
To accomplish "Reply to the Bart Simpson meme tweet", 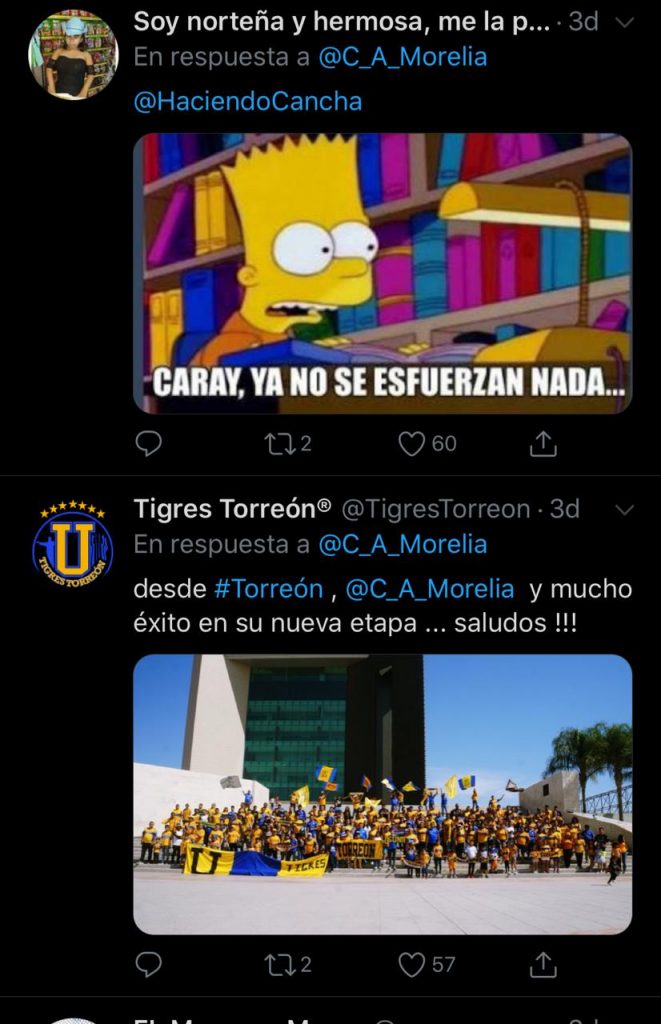I will pos(148,444).
